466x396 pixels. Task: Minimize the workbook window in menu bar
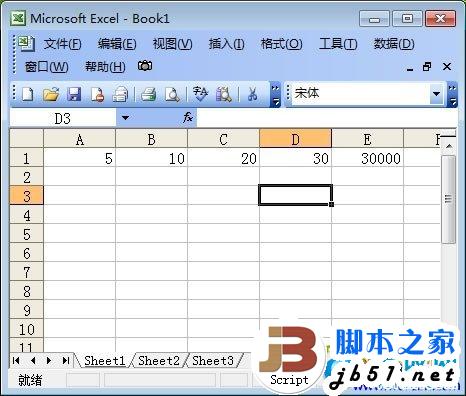tap(410, 68)
